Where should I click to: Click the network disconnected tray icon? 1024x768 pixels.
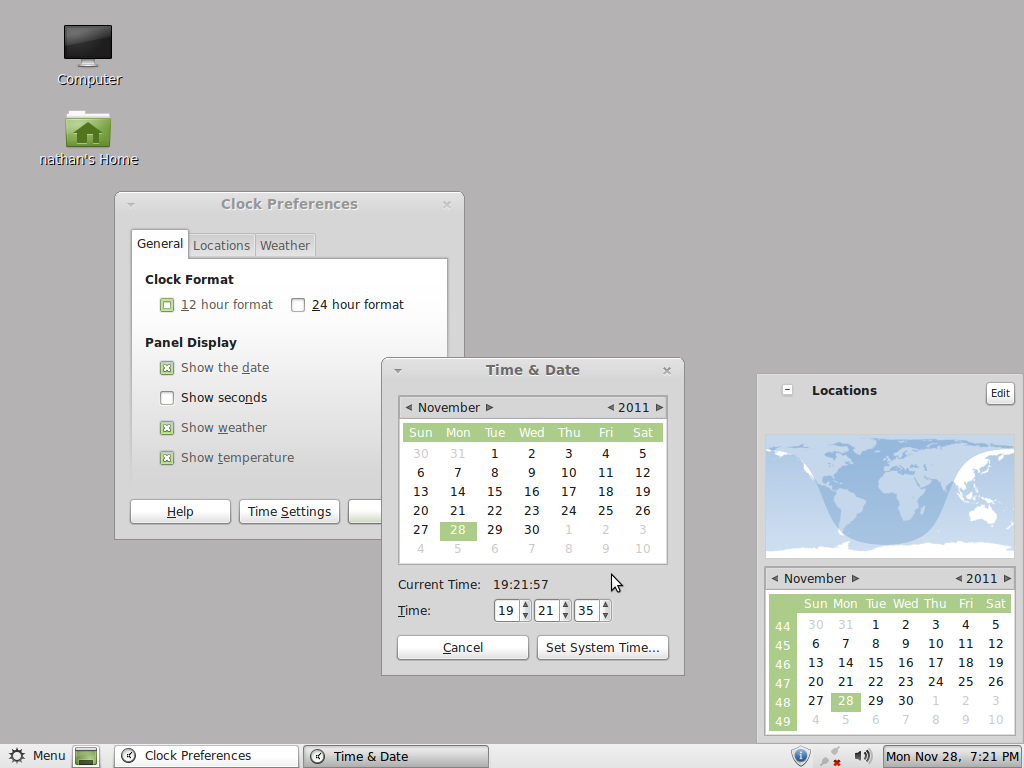tap(830, 757)
